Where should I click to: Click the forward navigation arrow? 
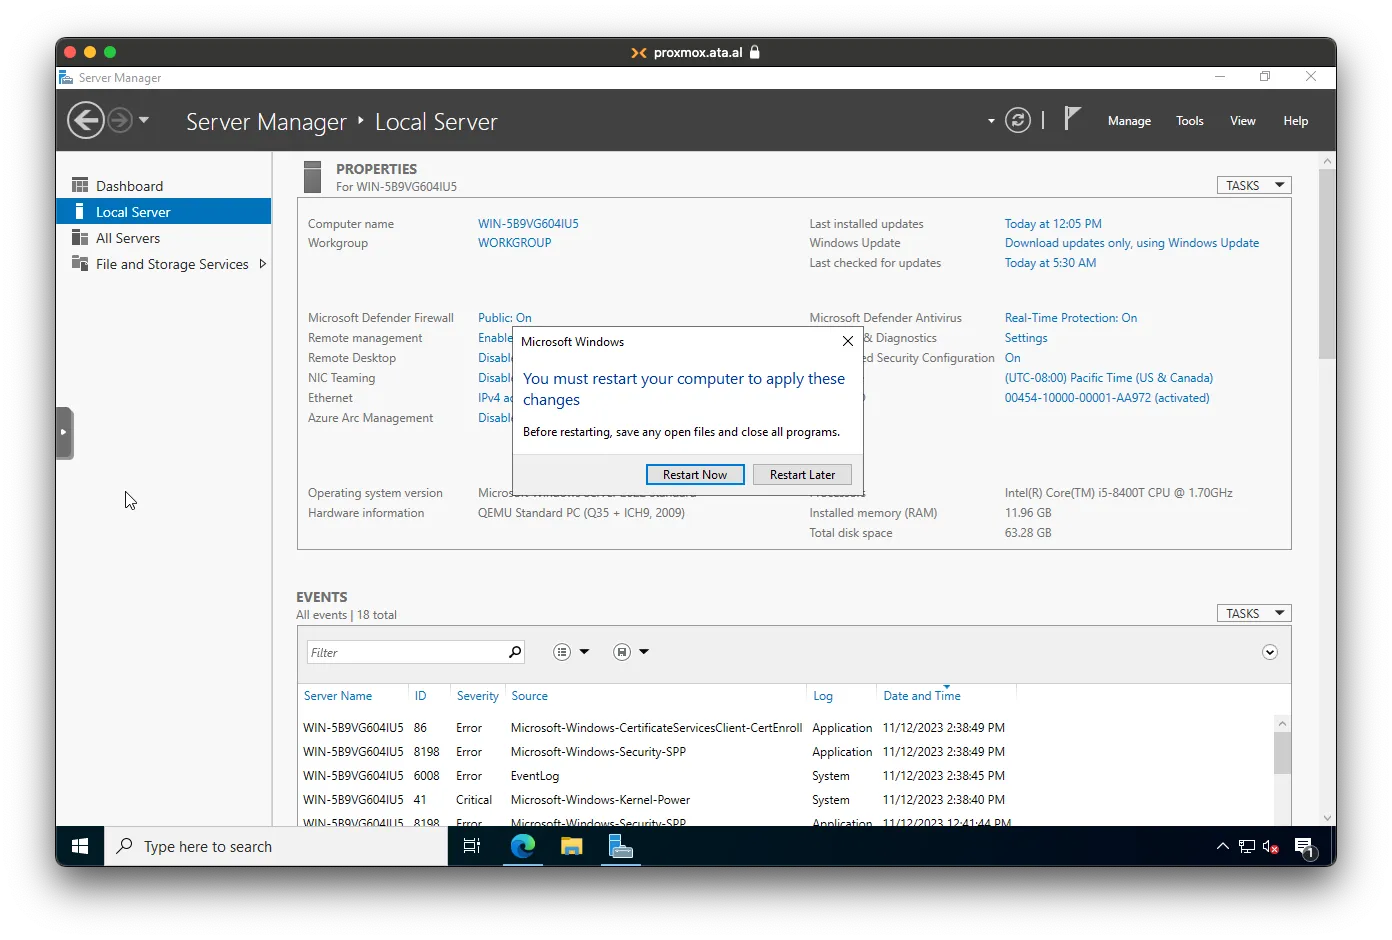119,121
